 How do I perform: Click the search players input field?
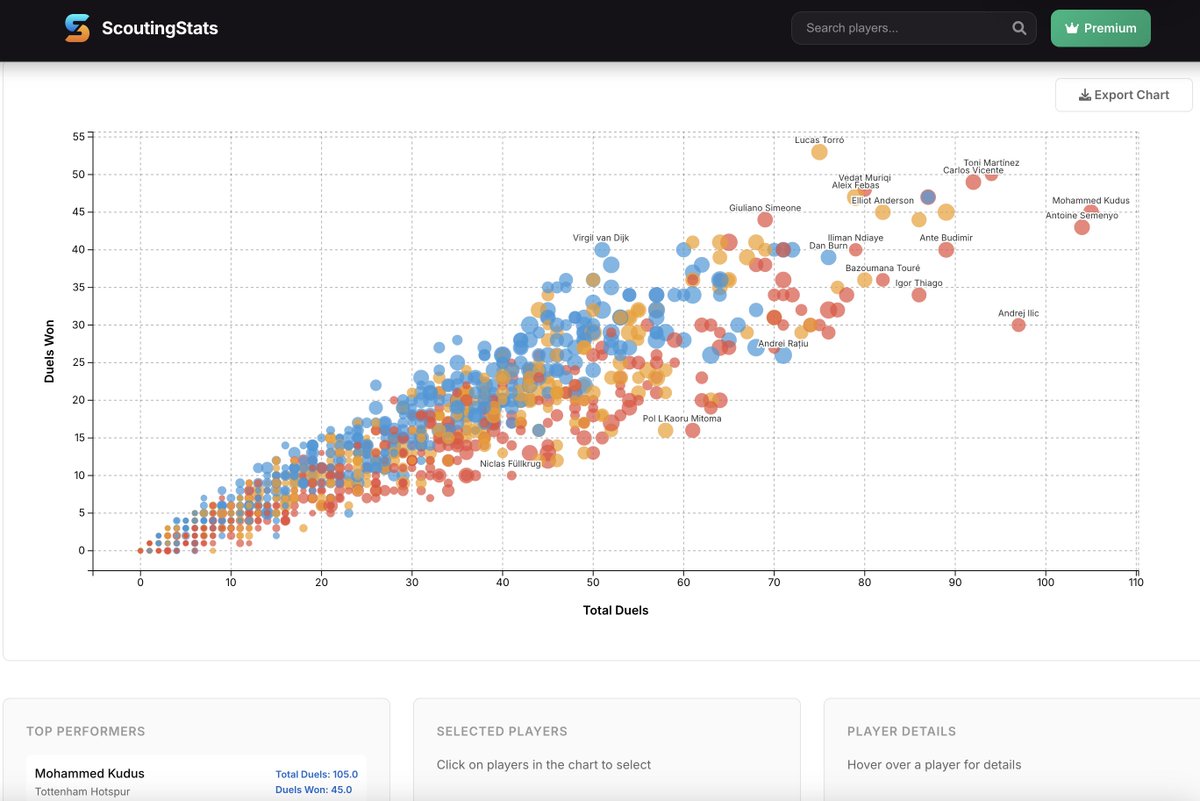point(905,28)
